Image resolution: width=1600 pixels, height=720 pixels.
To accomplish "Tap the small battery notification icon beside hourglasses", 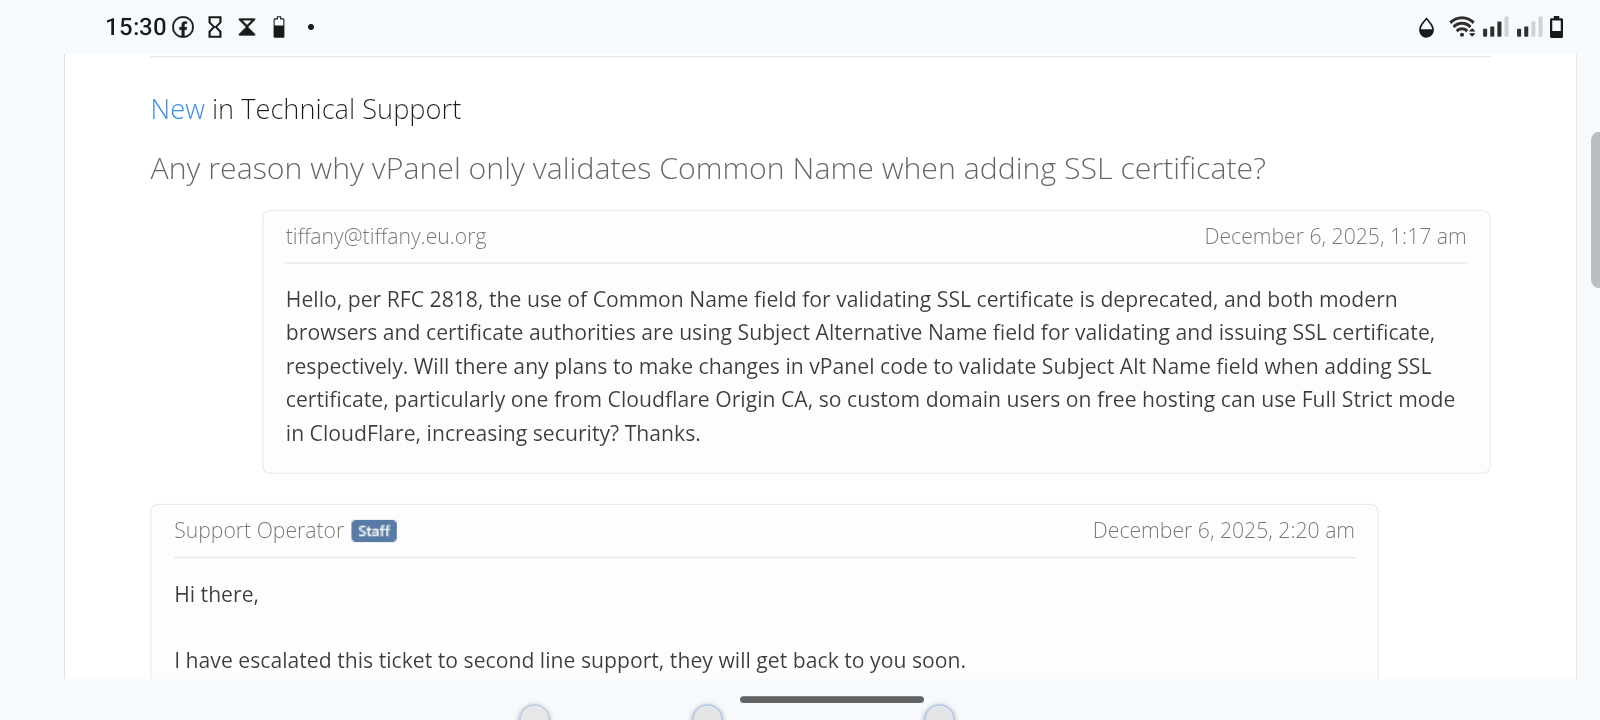I will point(279,27).
